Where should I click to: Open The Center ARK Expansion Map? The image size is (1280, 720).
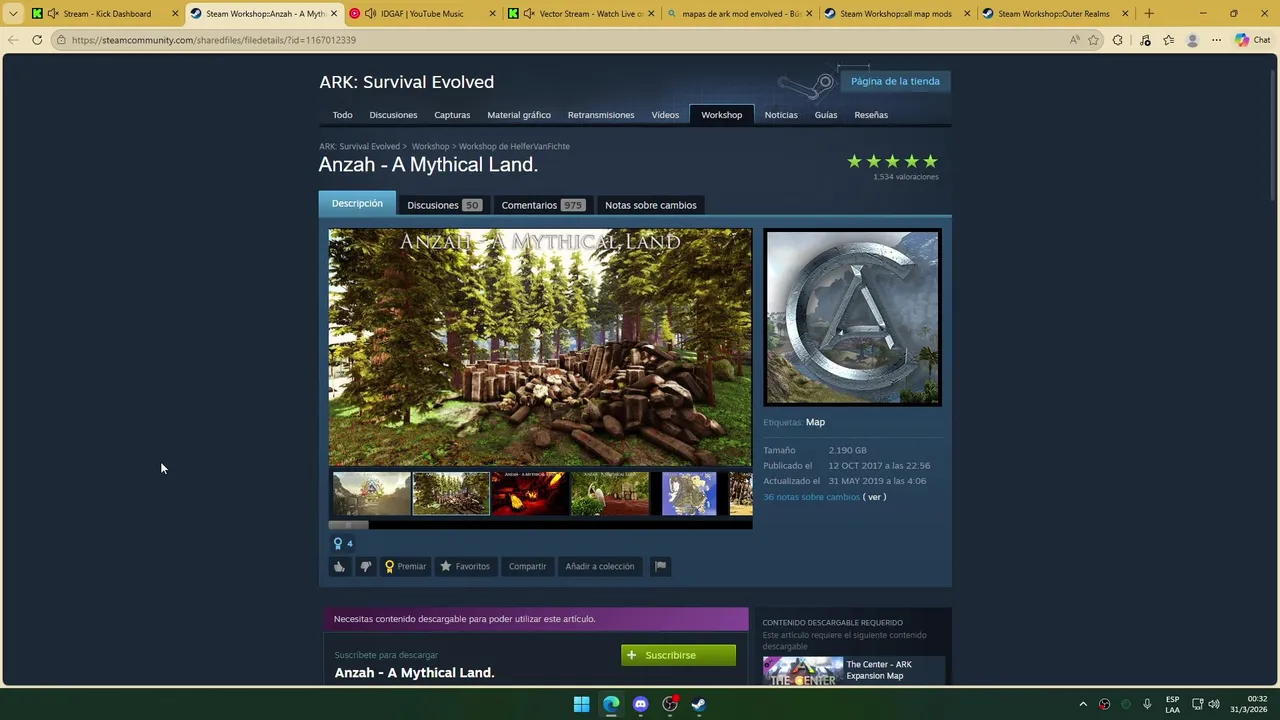click(853, 670)
